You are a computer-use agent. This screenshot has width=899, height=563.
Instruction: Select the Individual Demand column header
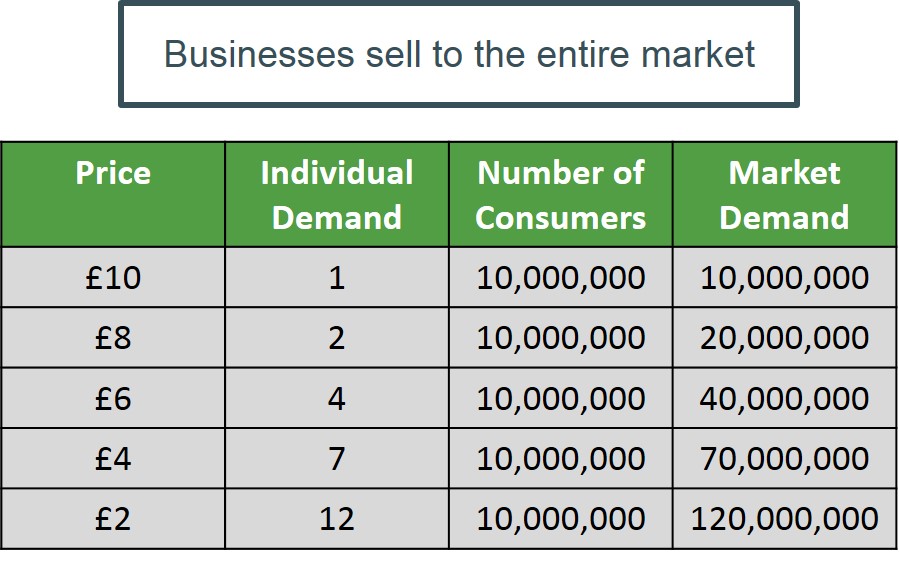tap(337, 194)
